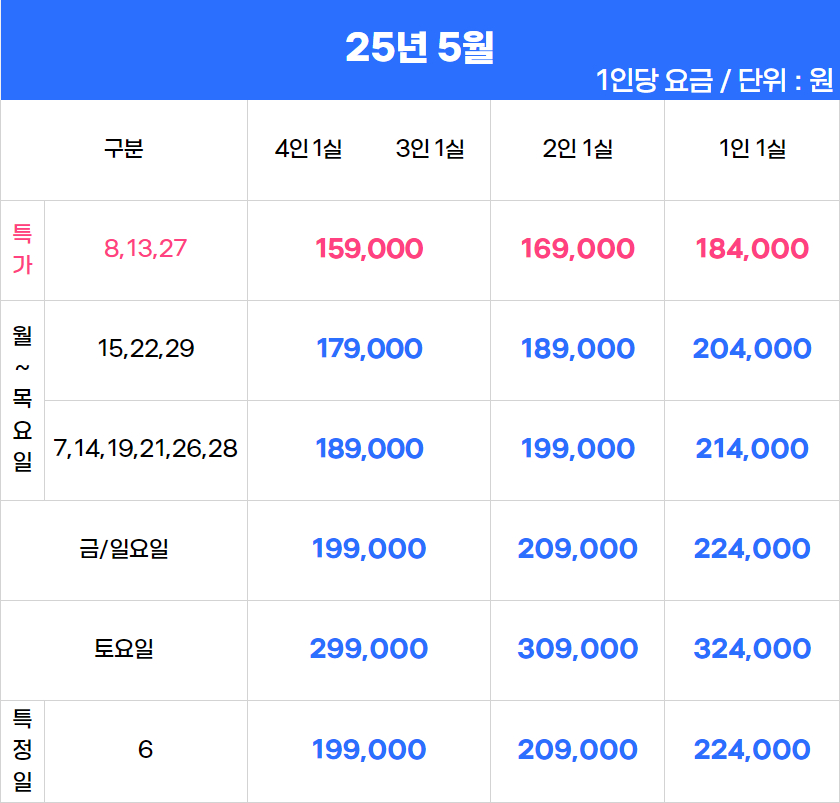Image resolution: width=840 pixels, height=803 pixels.
Task: Click the 7,14,19,21,26,28 dates cell
Action: (146, 448)
